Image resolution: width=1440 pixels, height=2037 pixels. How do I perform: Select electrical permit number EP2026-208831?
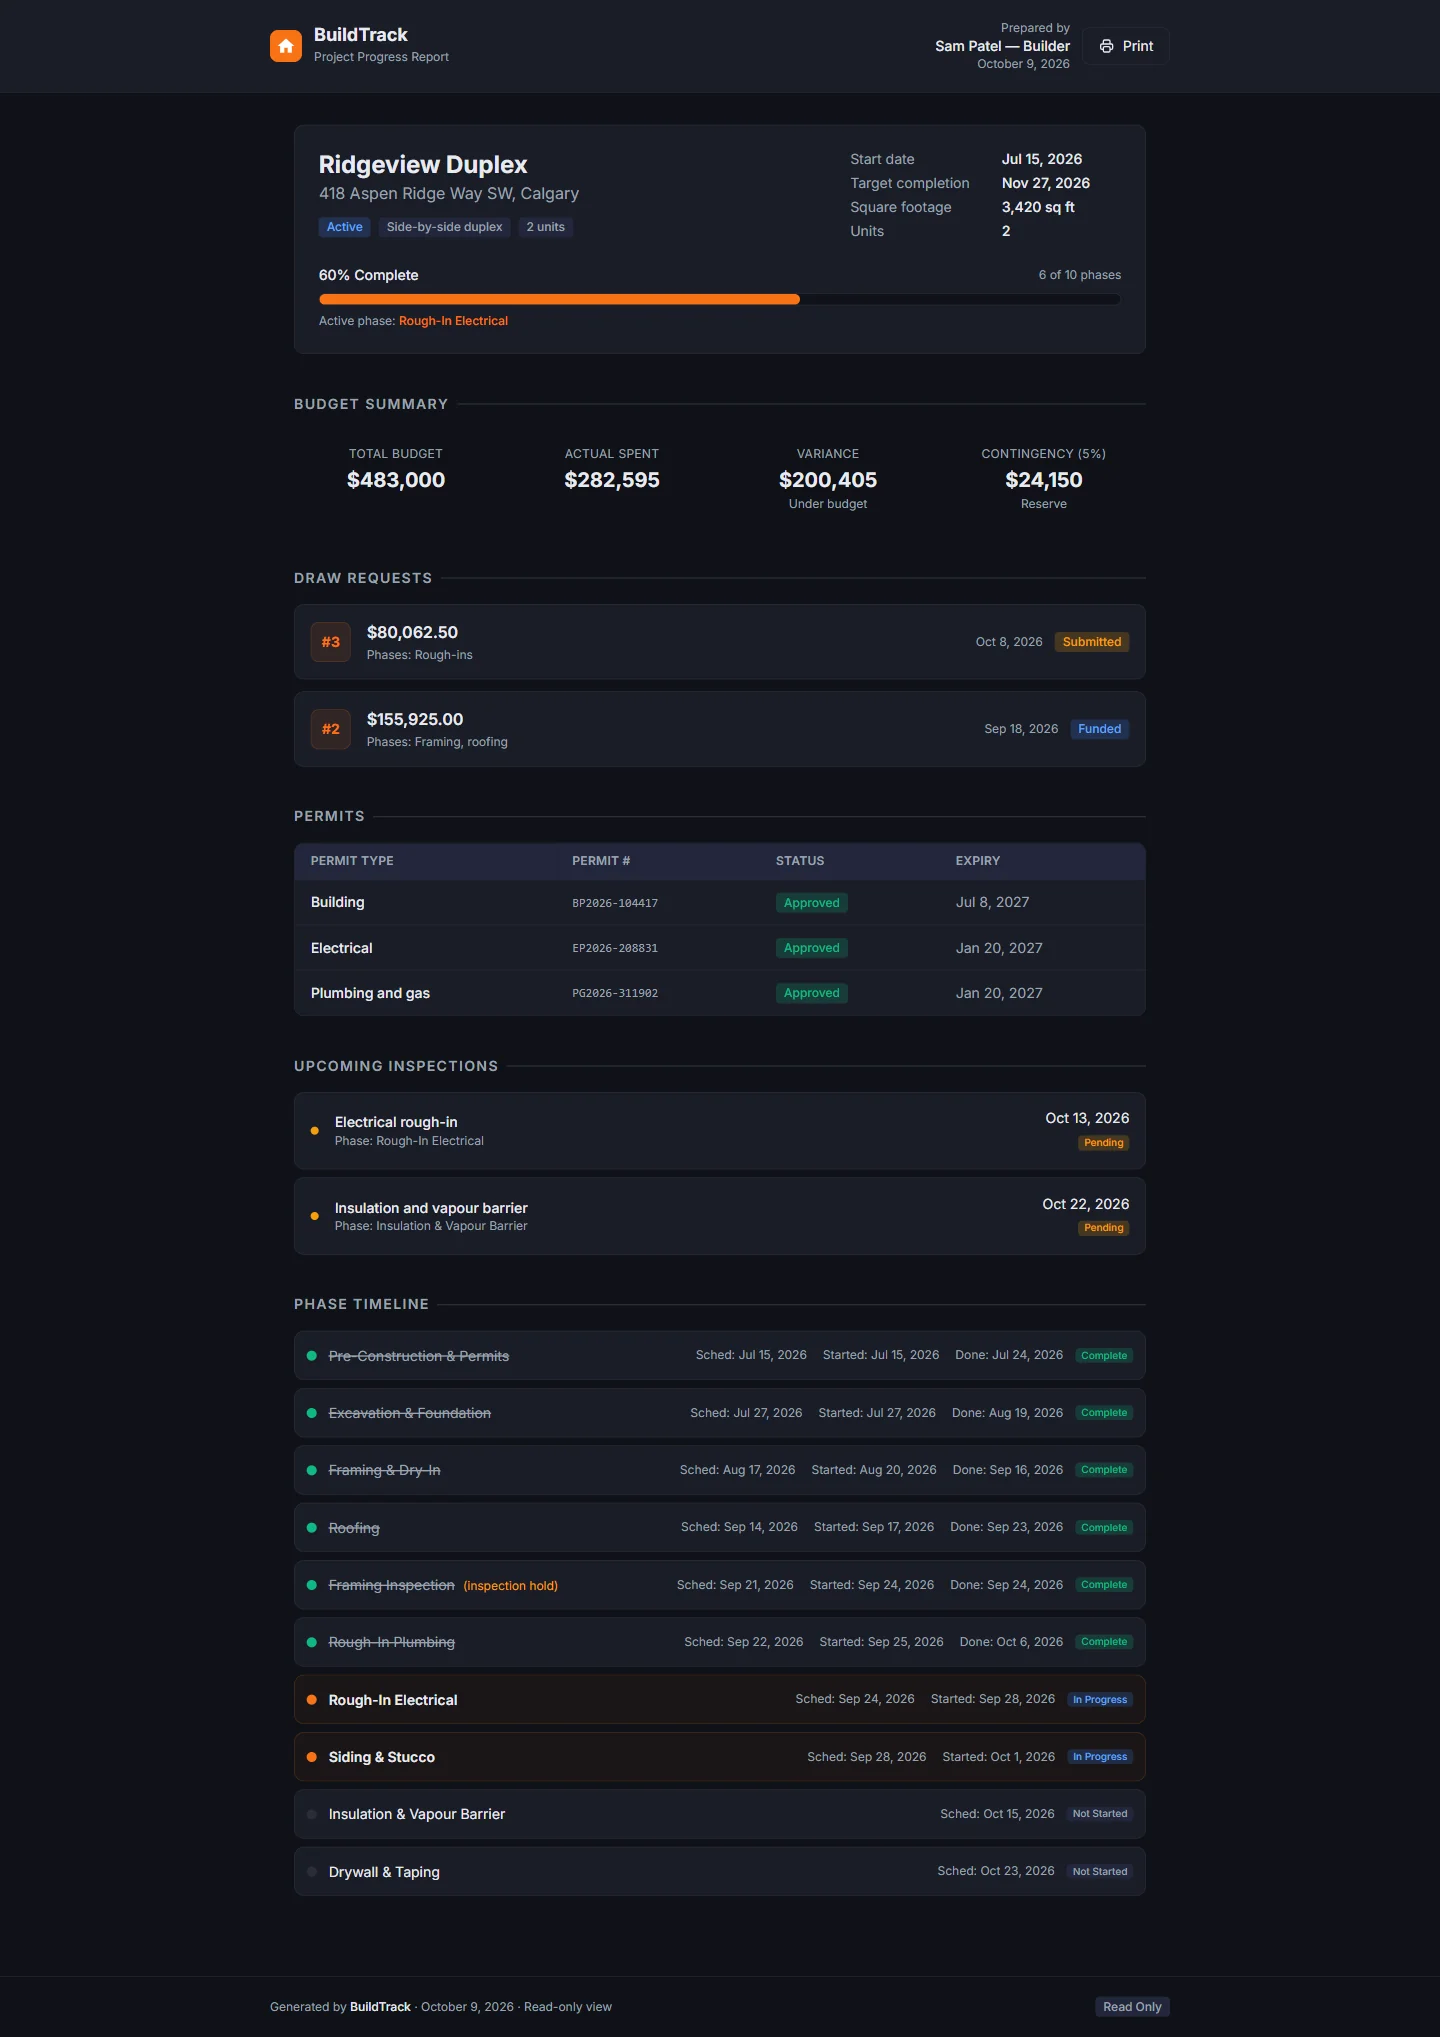tap(615, 948)
